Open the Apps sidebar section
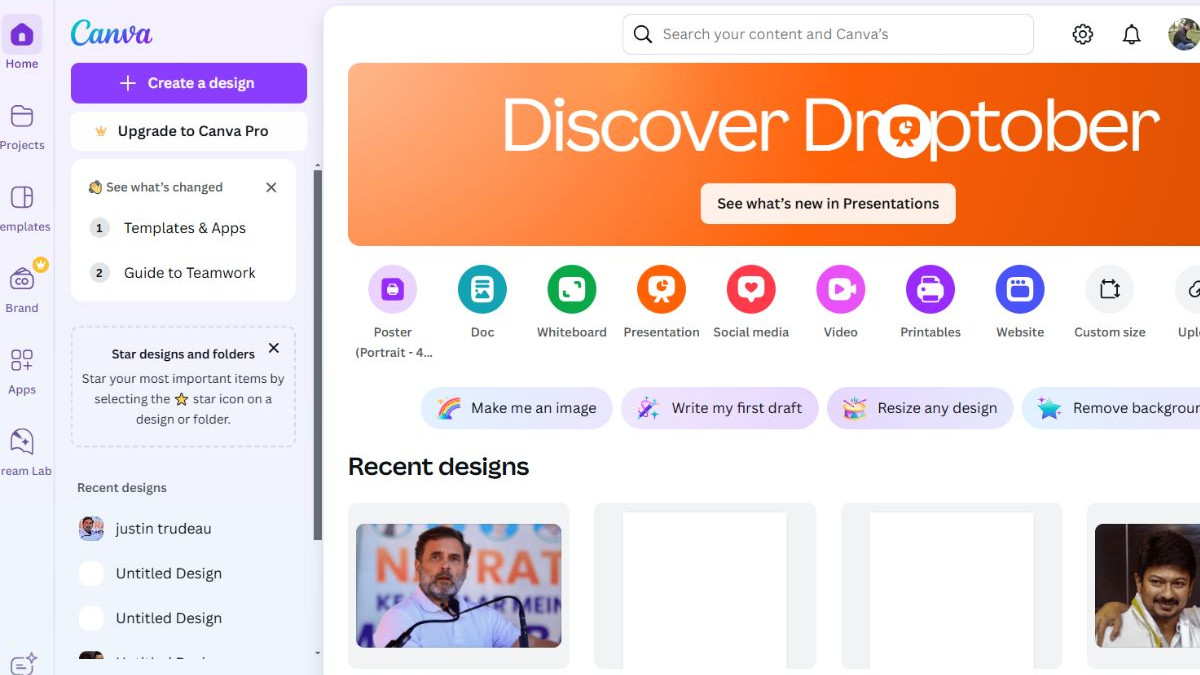Screen dimensions: 1200x675 [x=22, y=371]
